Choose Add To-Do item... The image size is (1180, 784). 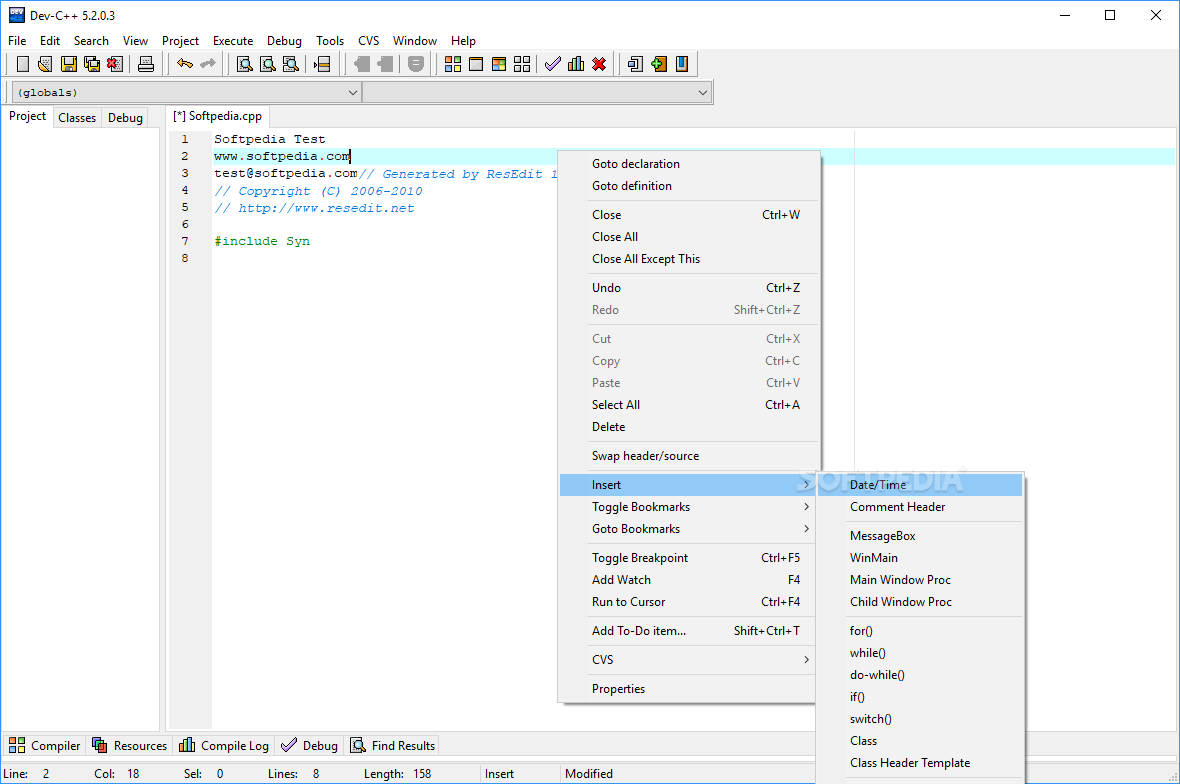coord(689,631)
